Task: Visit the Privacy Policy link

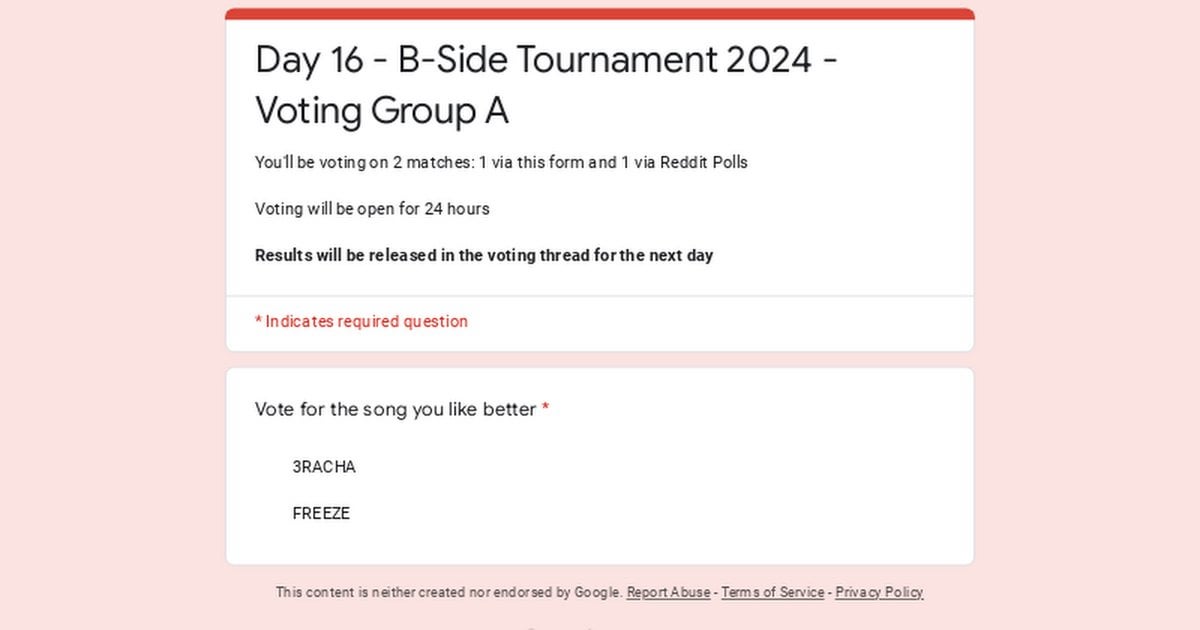Action: click(879, 592)
